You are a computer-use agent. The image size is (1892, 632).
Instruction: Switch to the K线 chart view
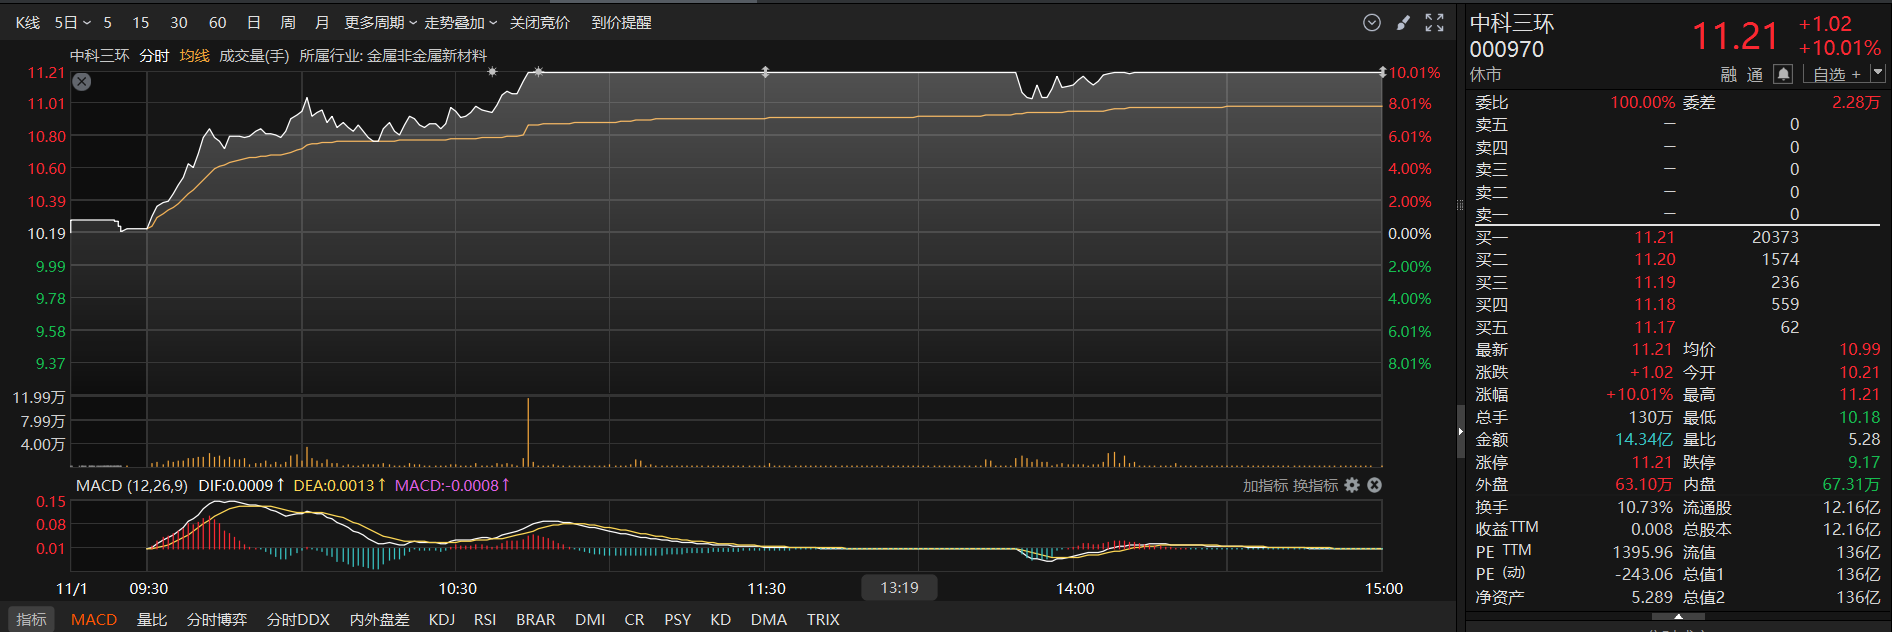28,23
